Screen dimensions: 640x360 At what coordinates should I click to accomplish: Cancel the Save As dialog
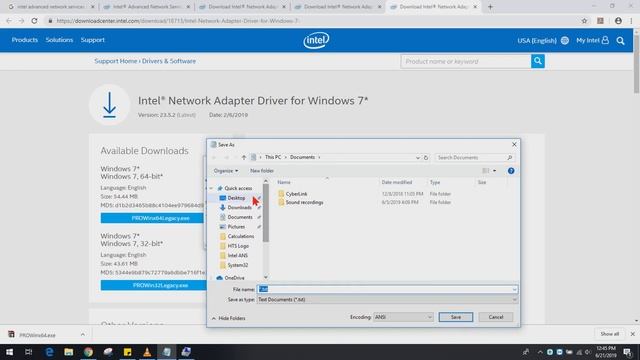click(496, 317)
